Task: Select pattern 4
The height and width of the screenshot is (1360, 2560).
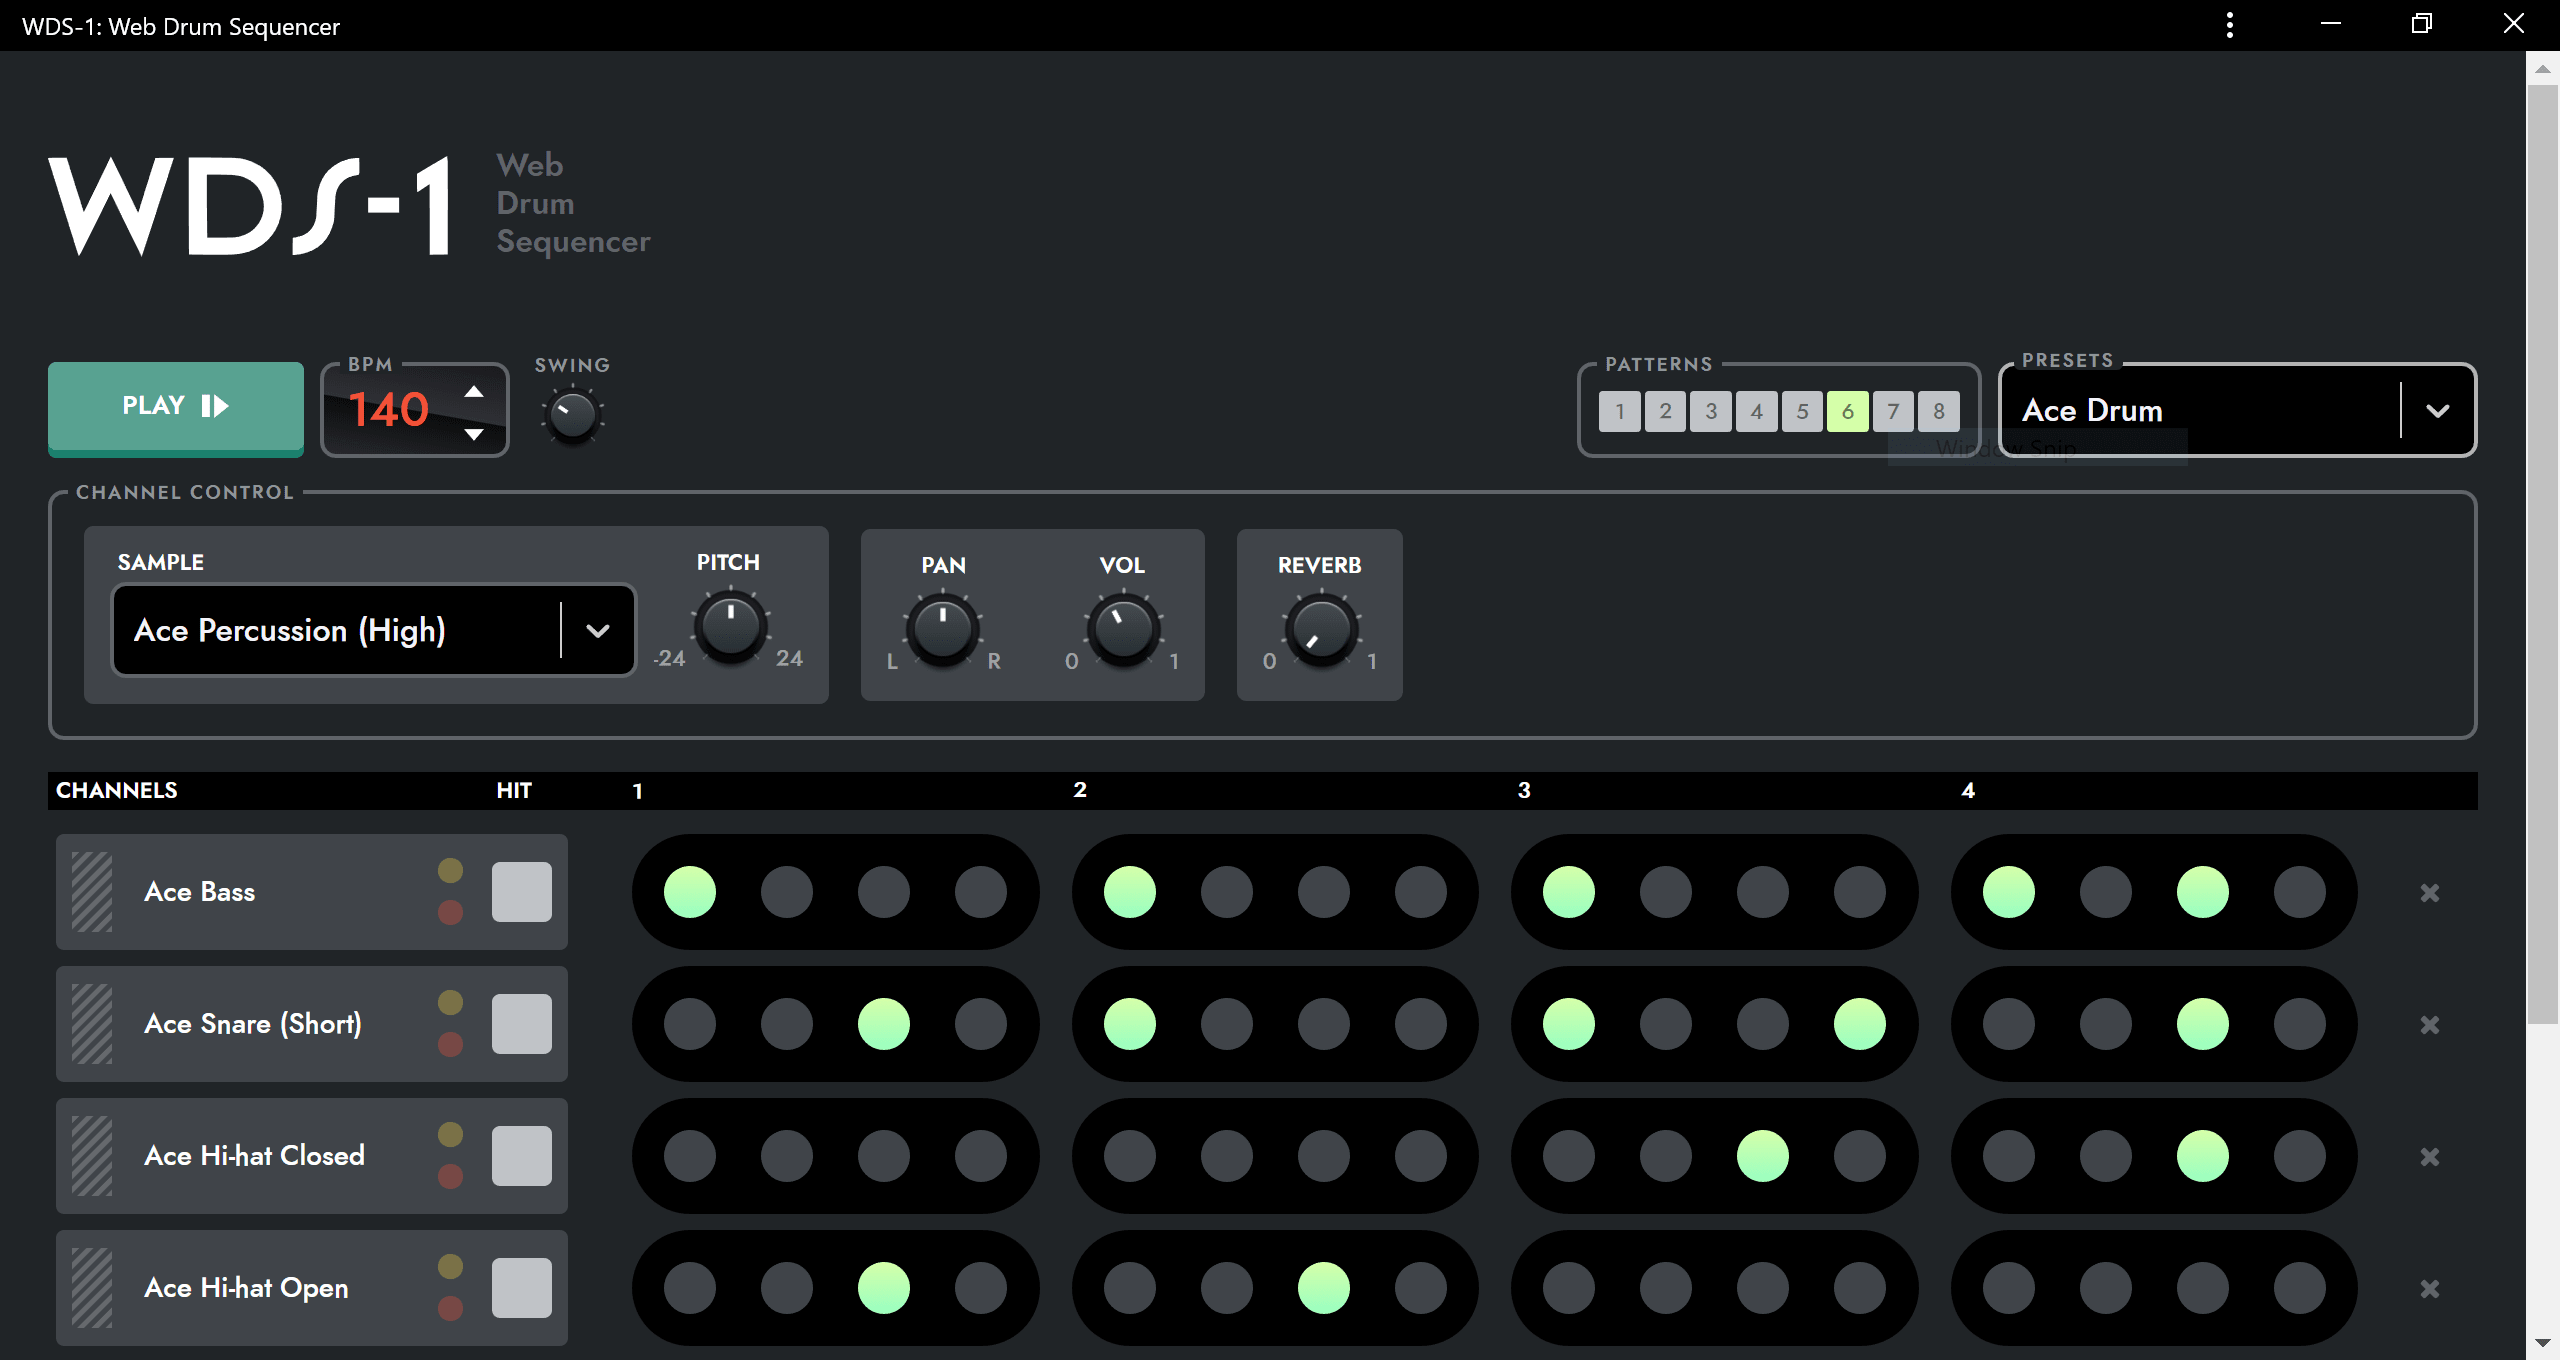Action: 1756,411
